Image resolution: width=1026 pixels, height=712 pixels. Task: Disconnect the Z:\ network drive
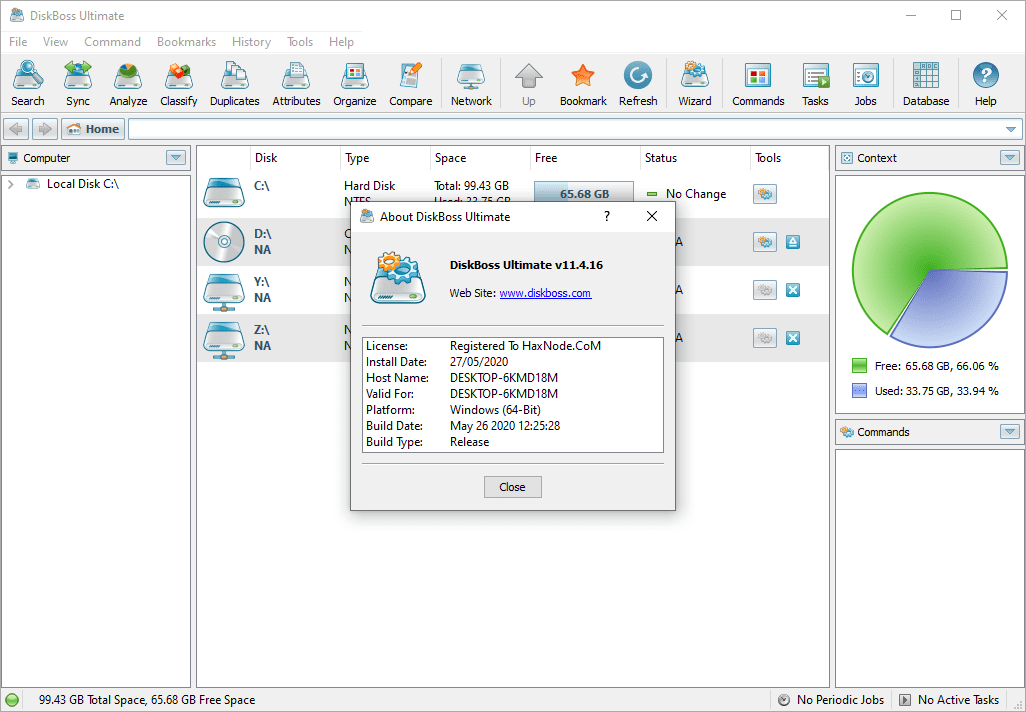[x=793, y=338]
